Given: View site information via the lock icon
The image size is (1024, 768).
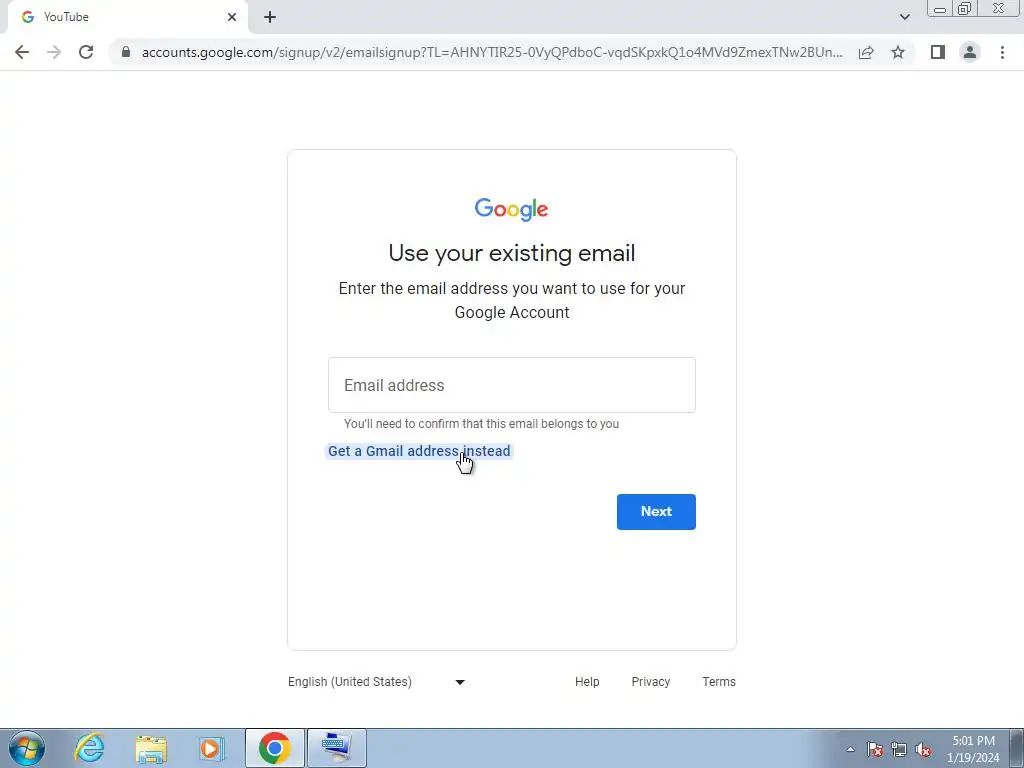Looking at the screenshot, I should 126,52.
